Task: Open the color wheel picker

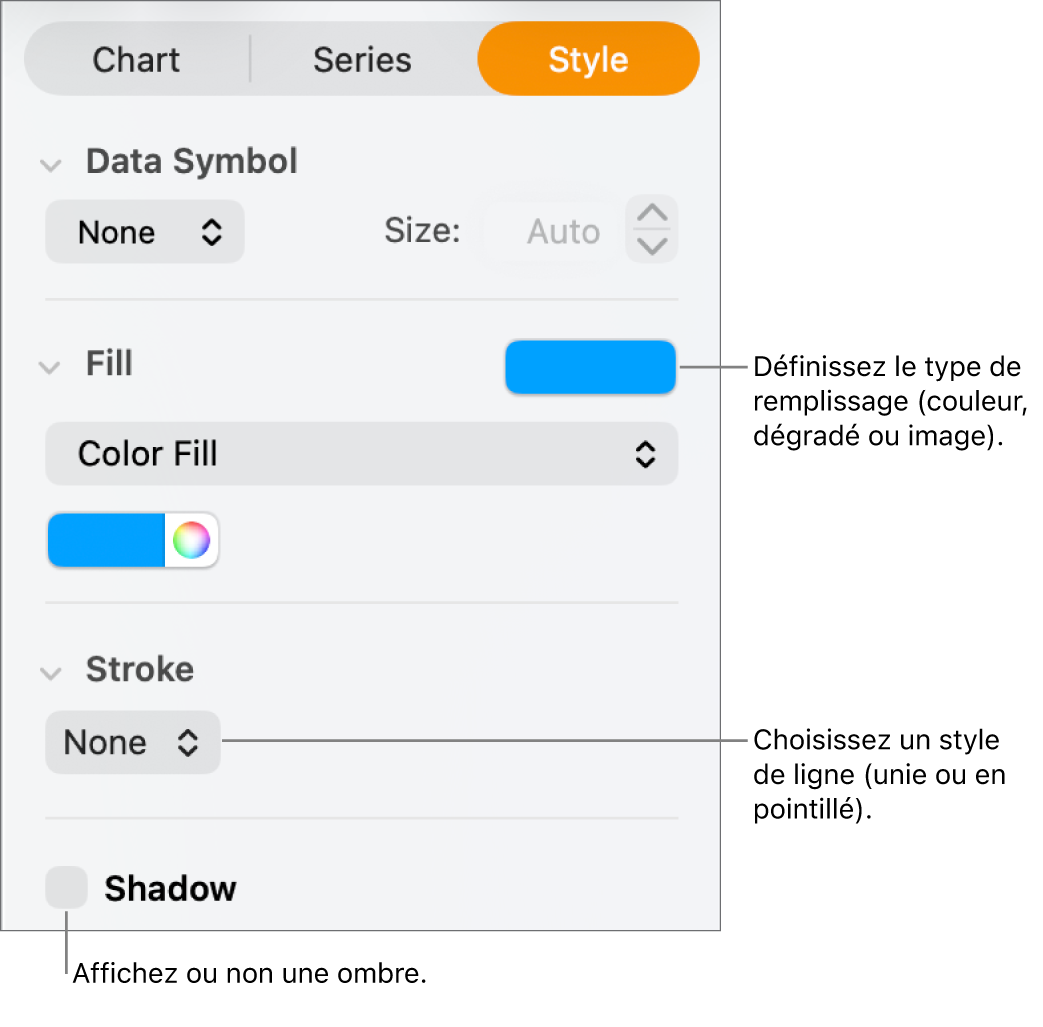Action: (x=192, y=540)
